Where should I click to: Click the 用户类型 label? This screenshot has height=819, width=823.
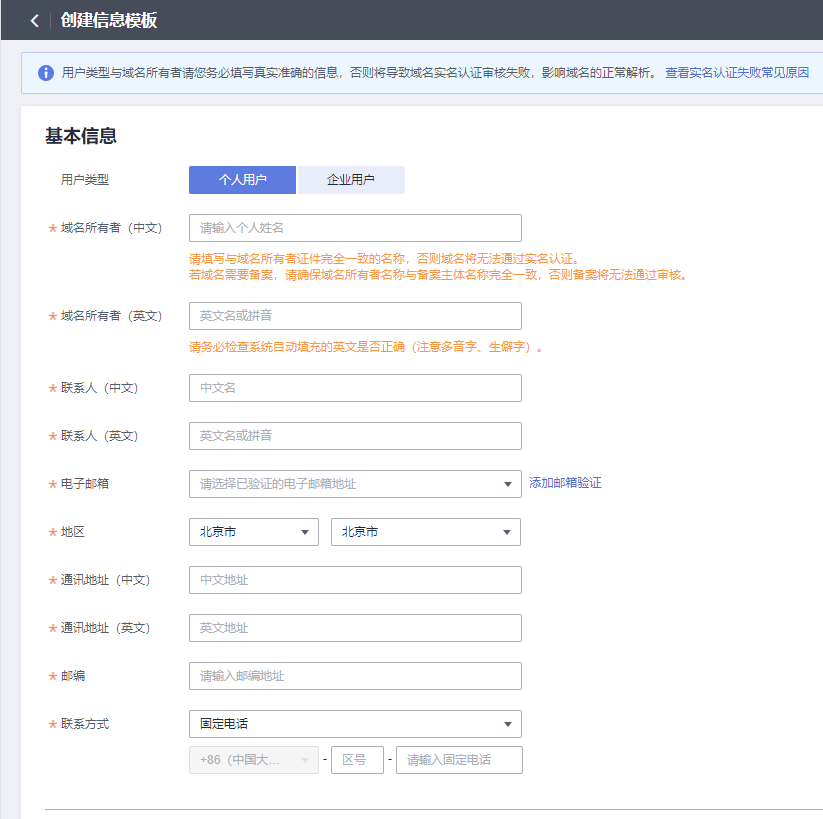[x=85, y=180]
